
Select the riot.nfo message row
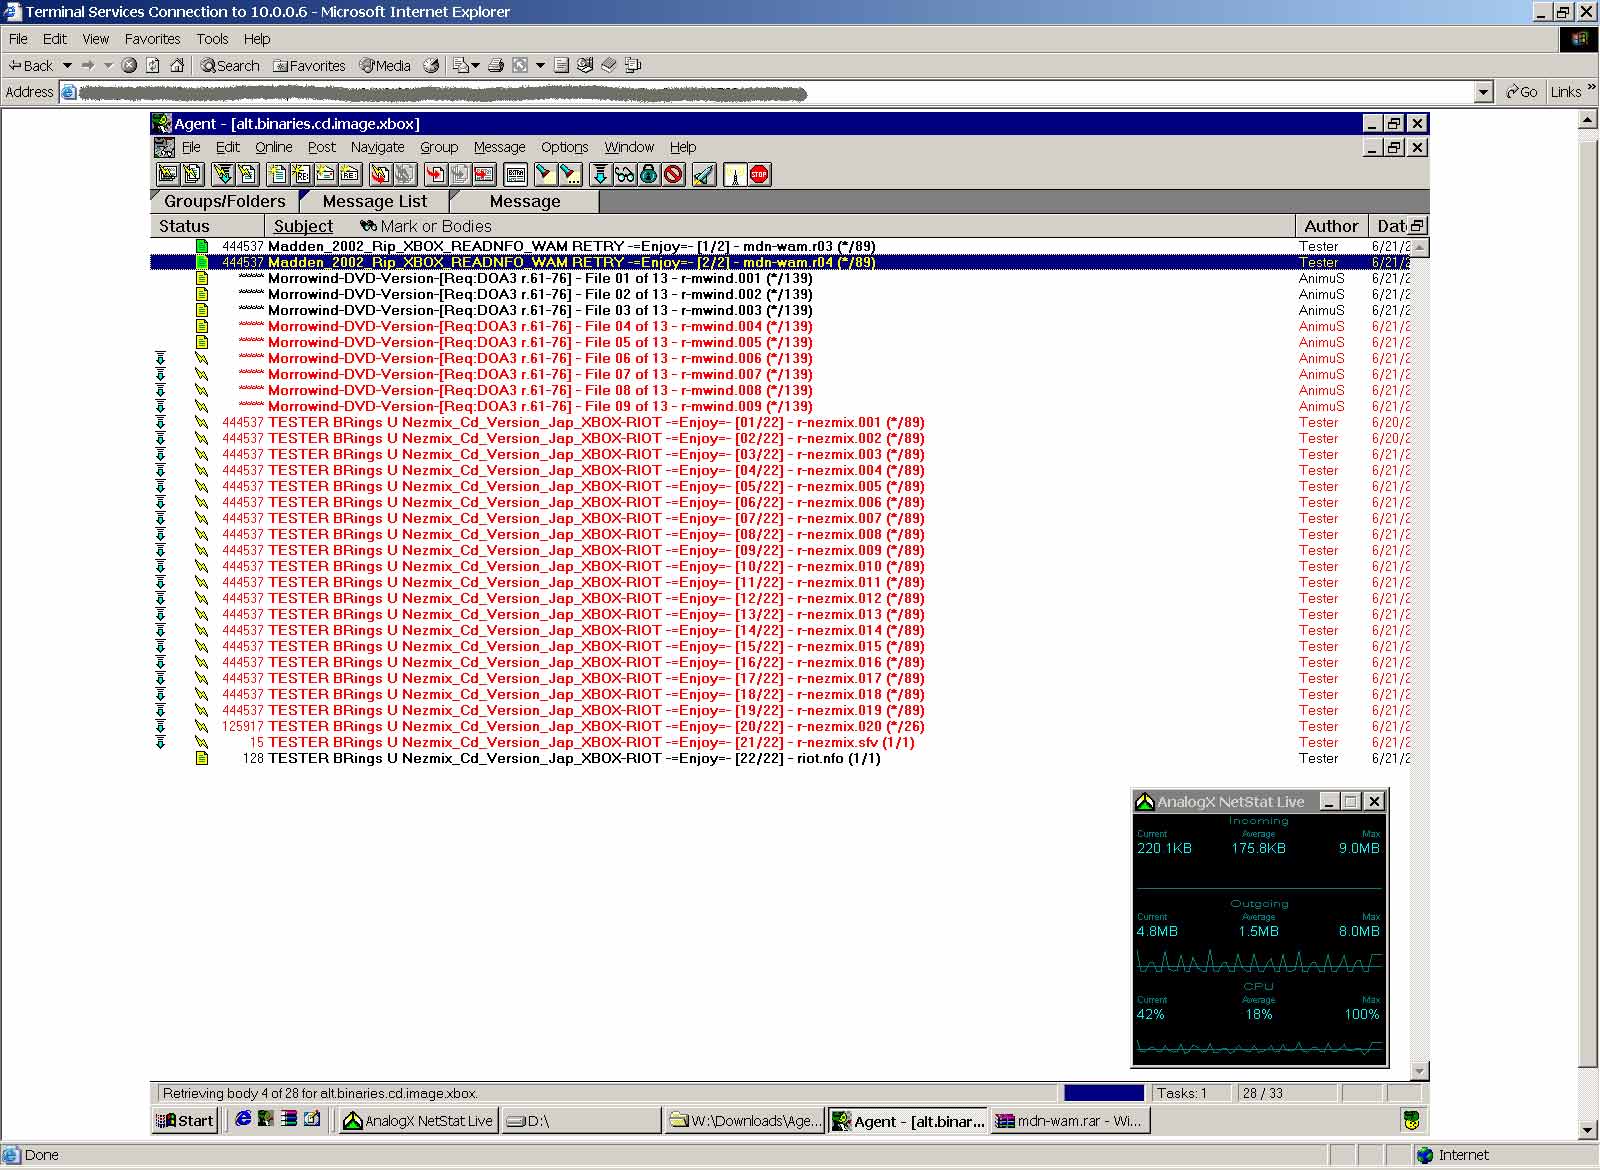click(x=574, y=759)
